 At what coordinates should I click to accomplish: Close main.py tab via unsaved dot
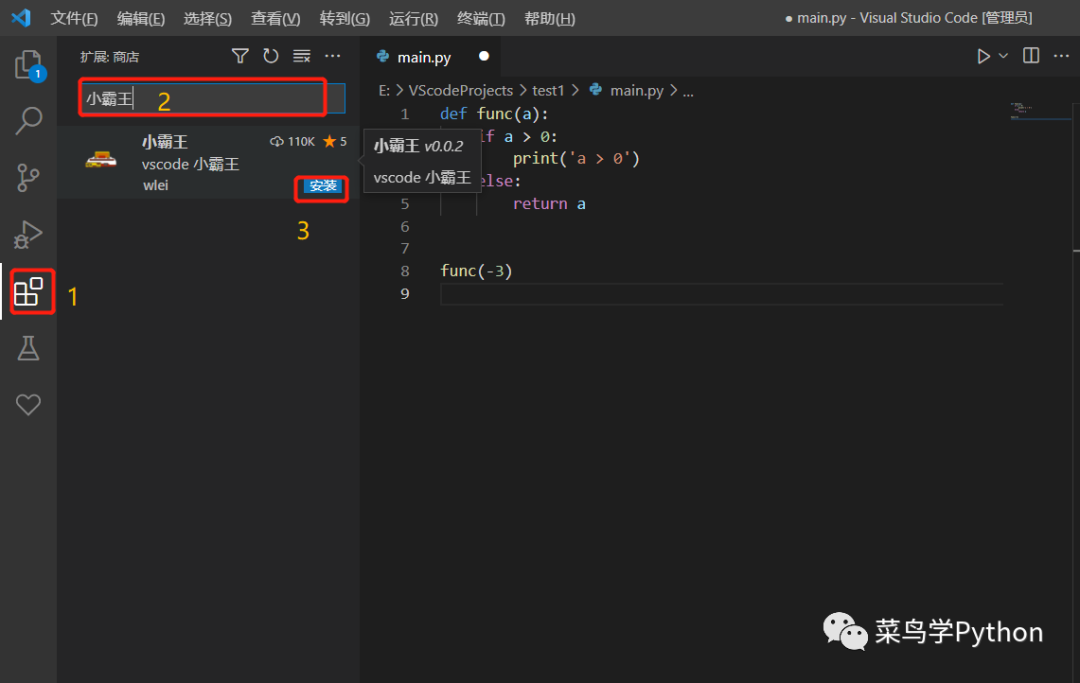tap(484, 56)
